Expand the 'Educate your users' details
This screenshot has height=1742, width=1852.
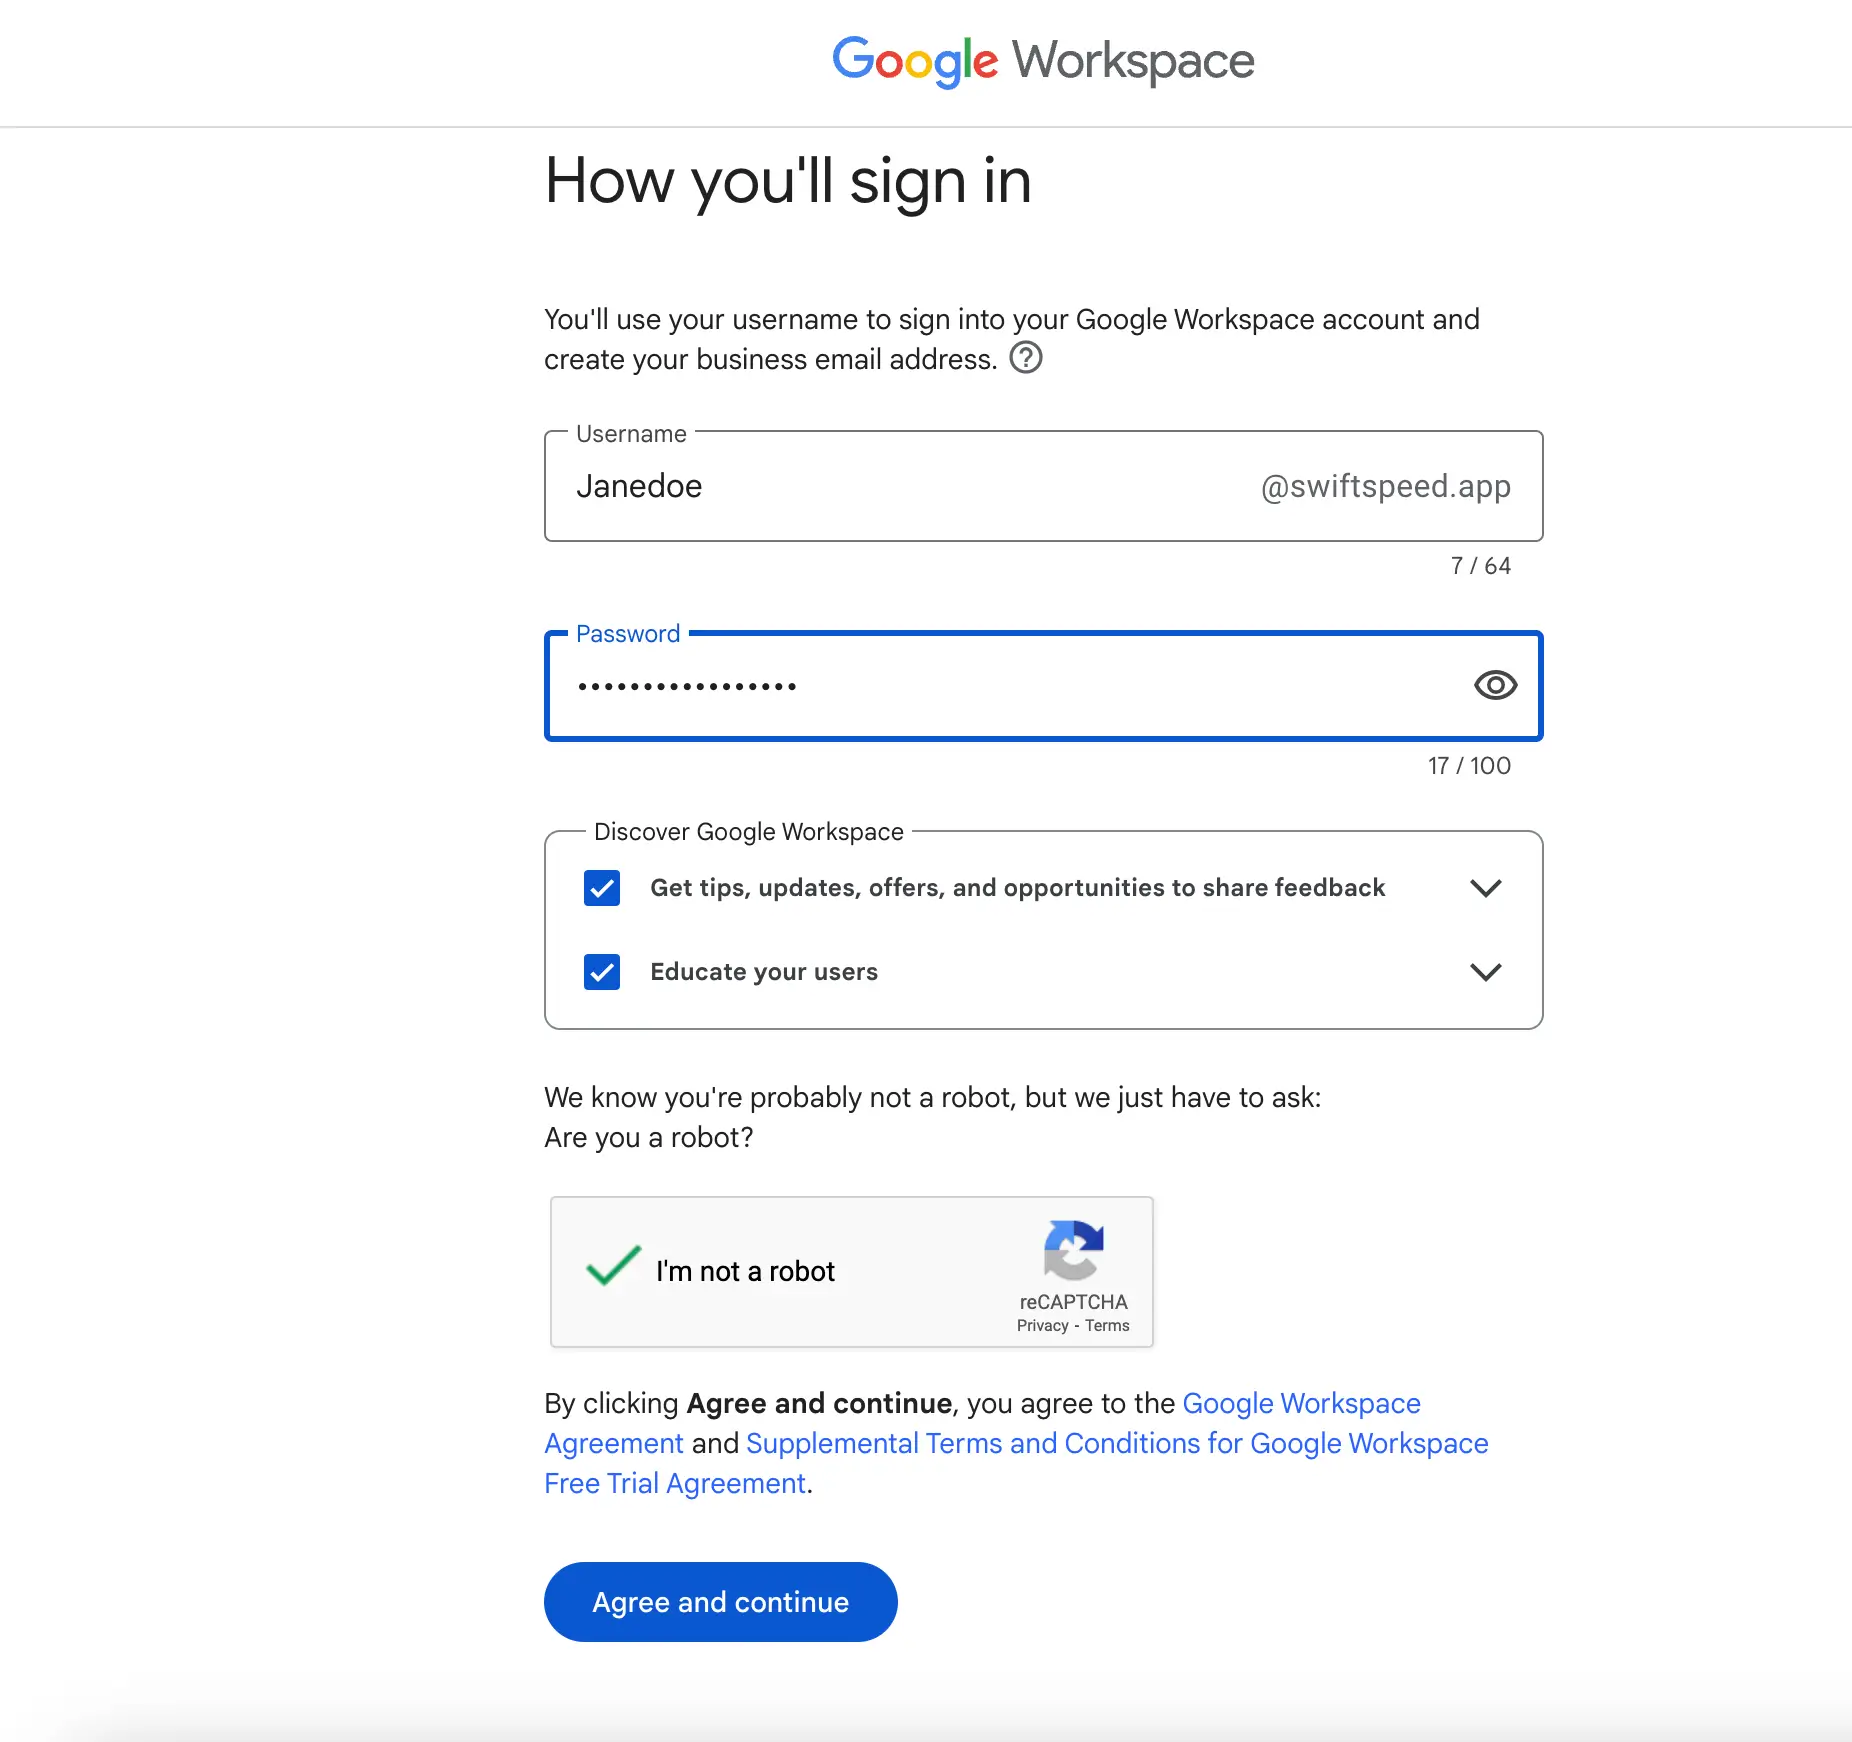(x=1485, y=971)
